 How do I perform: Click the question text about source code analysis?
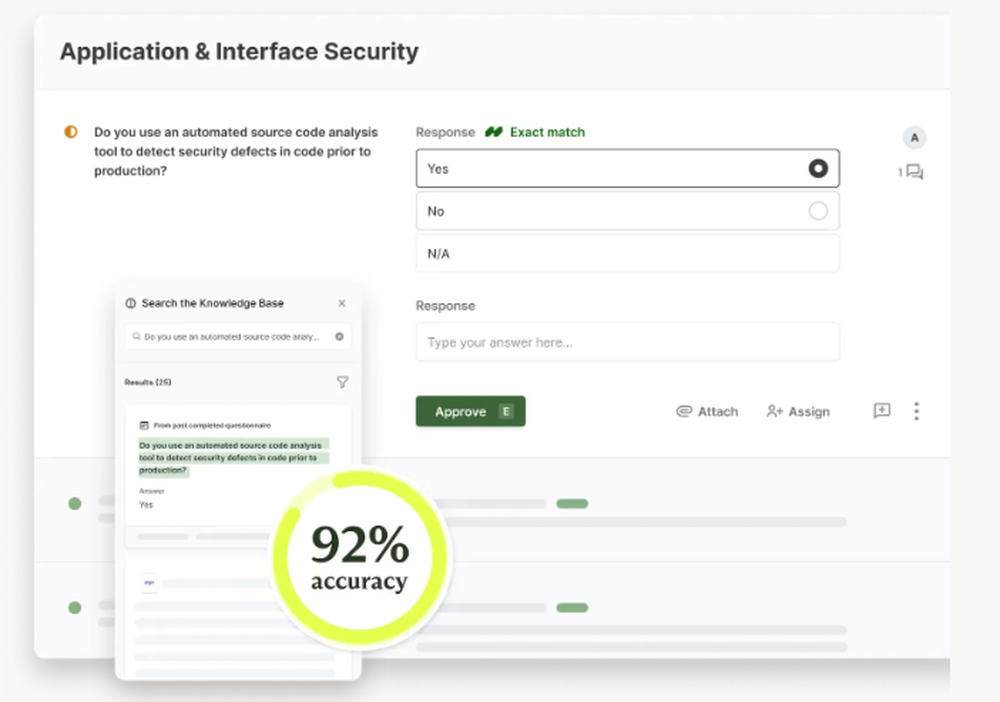pos(236,151)
